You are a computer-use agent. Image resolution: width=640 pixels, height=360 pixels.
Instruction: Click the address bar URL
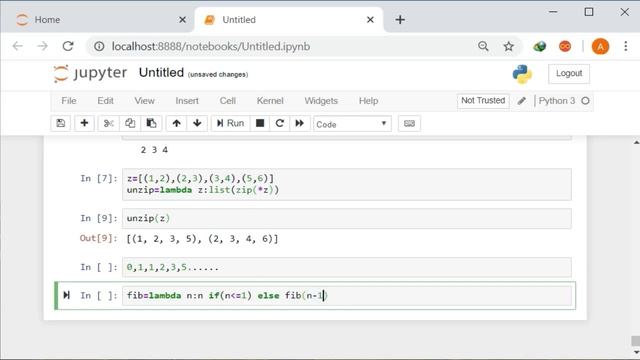(x=211, y=47)
